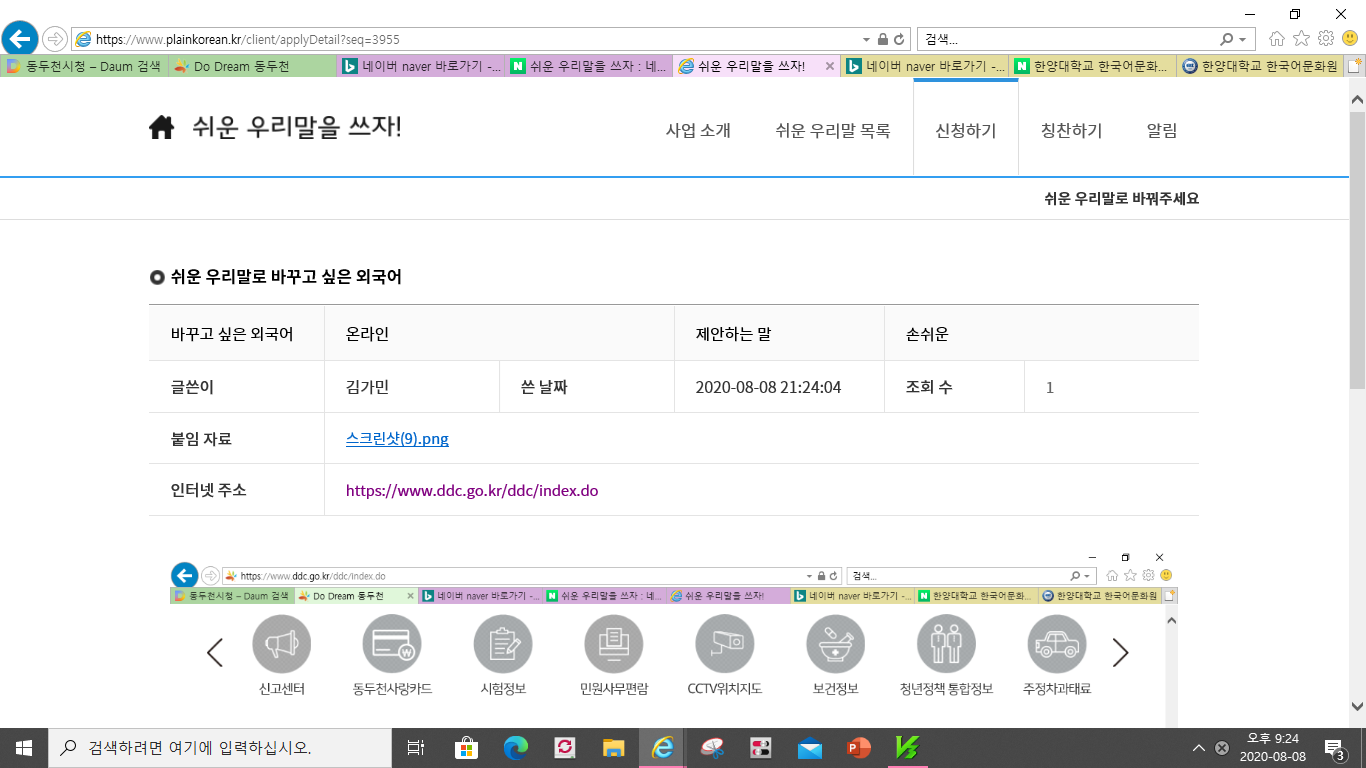The image size is (1366, 768).
Task: Show hidden system tray icons
Action: [x=1198, y=748]
